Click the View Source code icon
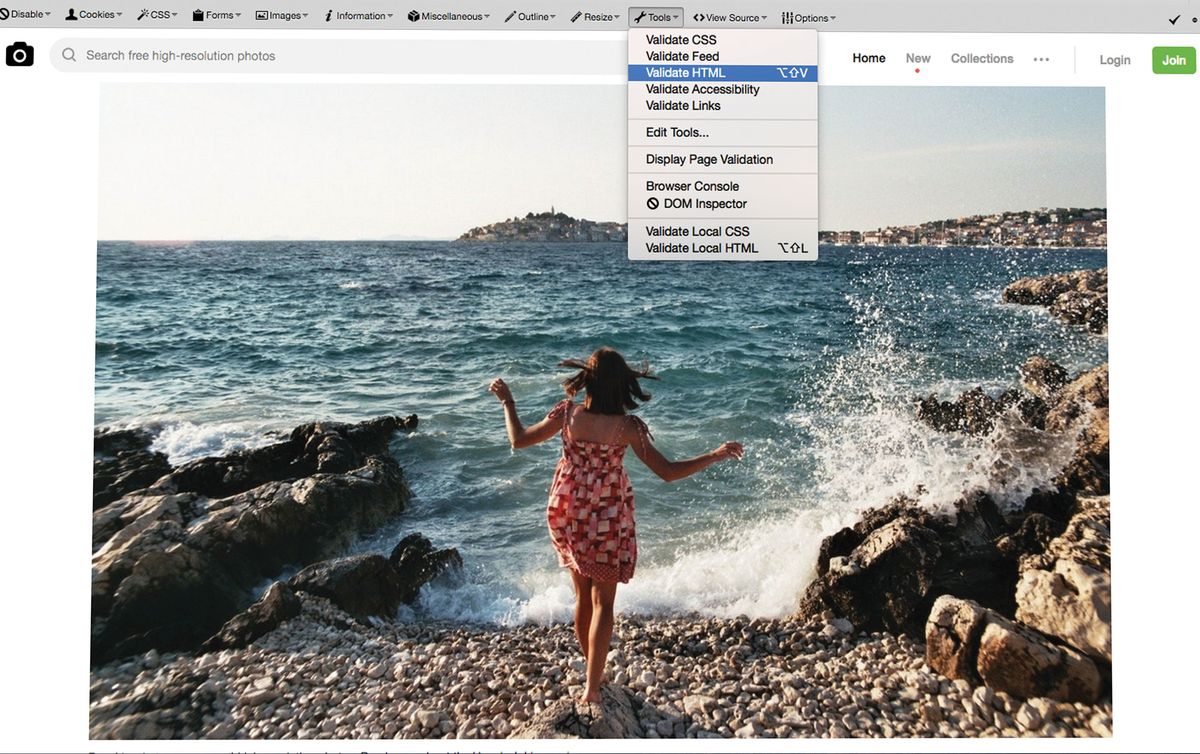The image size is (1200, 754). 697,17
